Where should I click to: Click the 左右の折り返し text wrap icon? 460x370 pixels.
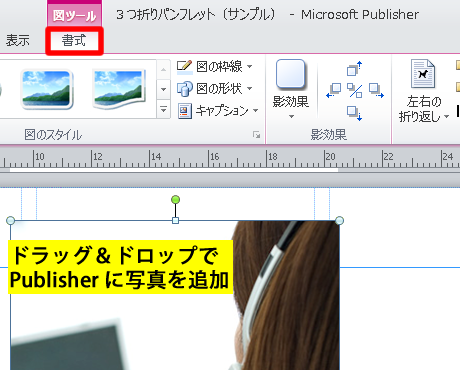[423, 74]
